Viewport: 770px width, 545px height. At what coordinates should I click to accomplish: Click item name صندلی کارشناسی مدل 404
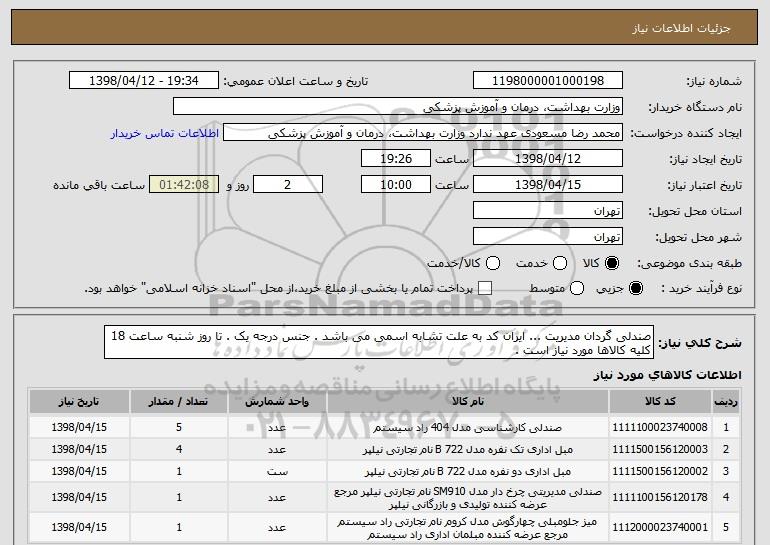468,428
